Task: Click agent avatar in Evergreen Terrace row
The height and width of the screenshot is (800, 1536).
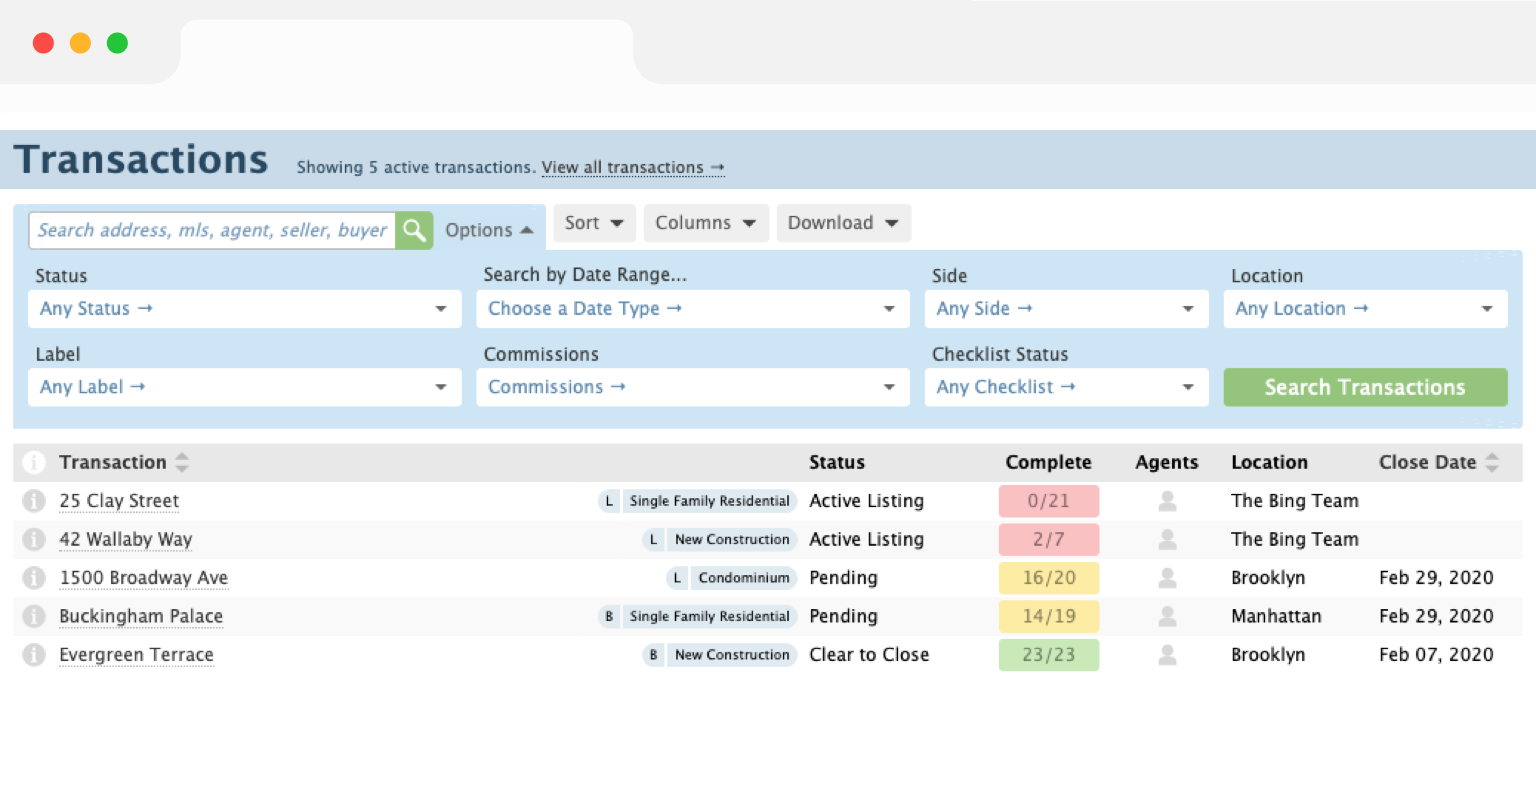Action: pos(1167,655)
